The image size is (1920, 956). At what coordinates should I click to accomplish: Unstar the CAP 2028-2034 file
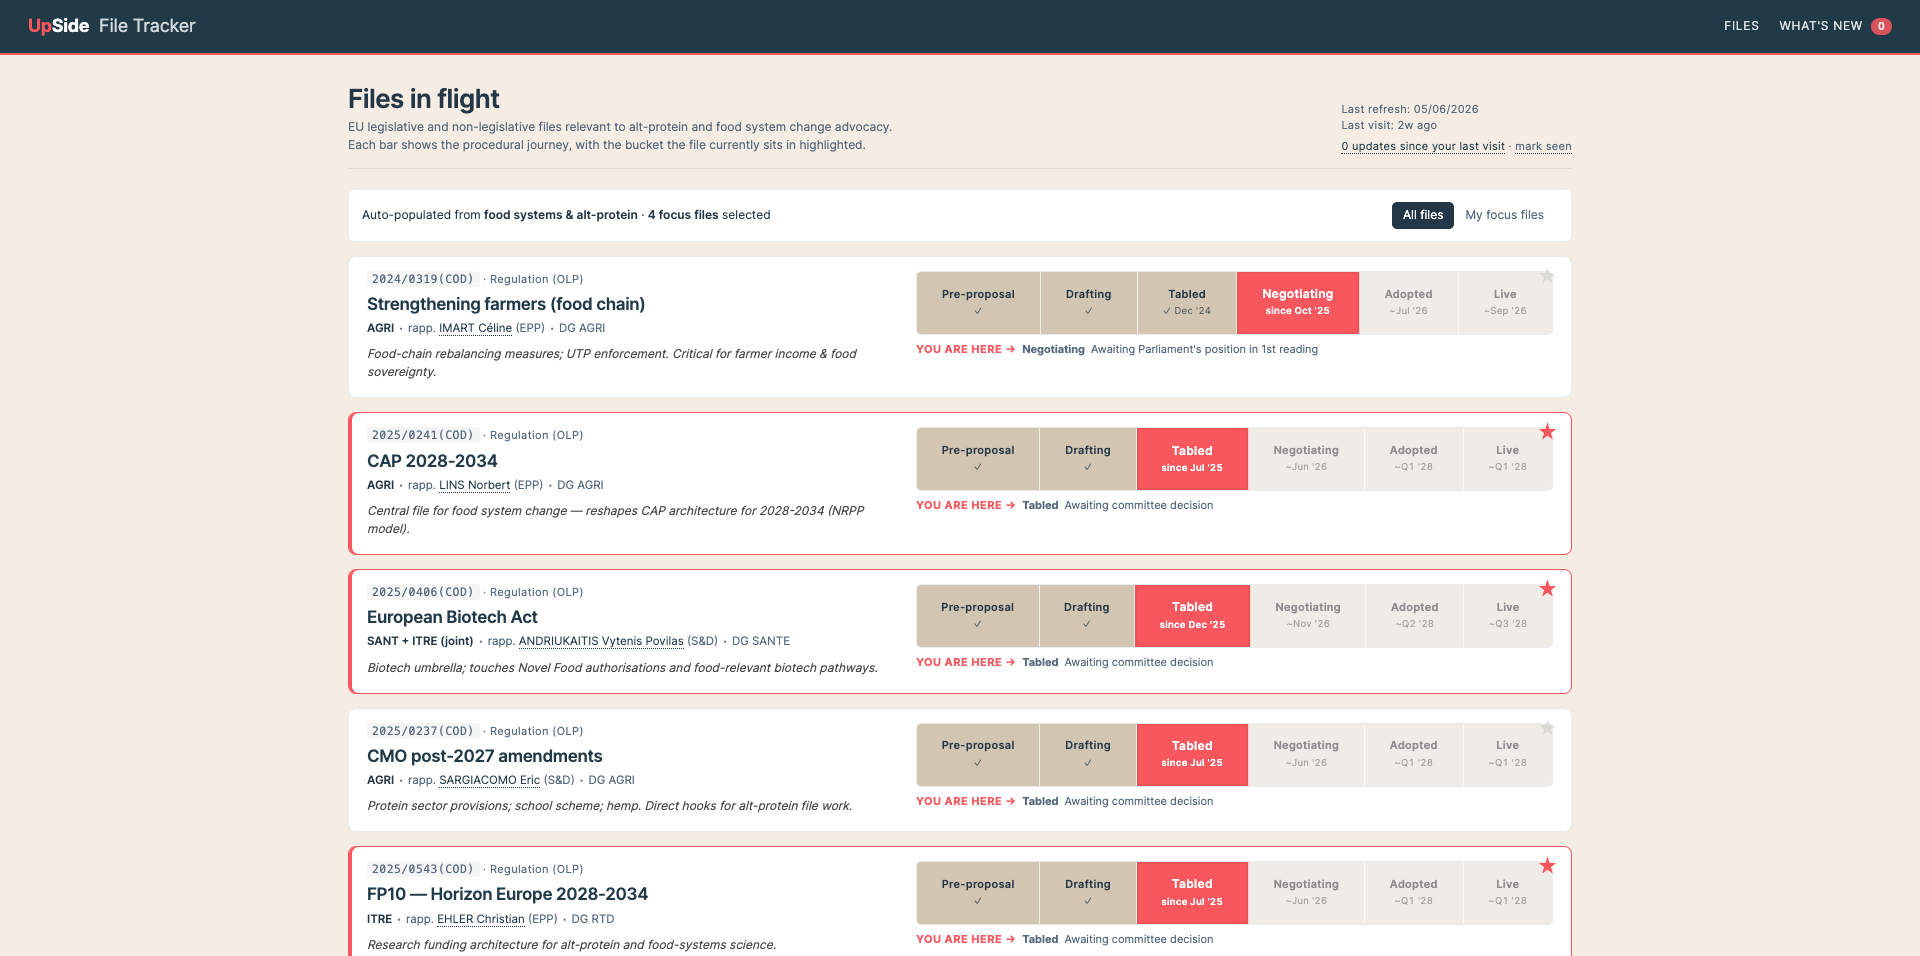(1547, 432)
